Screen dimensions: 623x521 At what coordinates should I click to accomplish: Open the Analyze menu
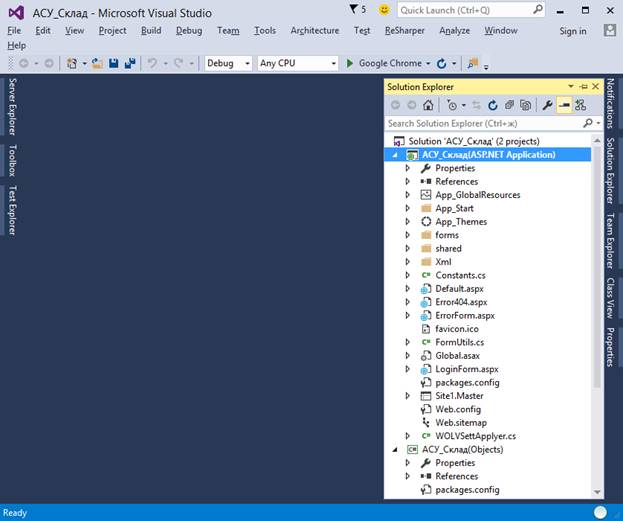[x=455, y=31]
